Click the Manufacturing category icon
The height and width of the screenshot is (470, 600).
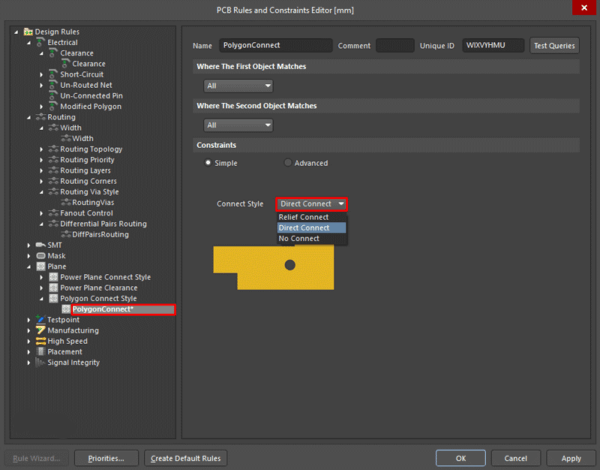coord(41,330)
